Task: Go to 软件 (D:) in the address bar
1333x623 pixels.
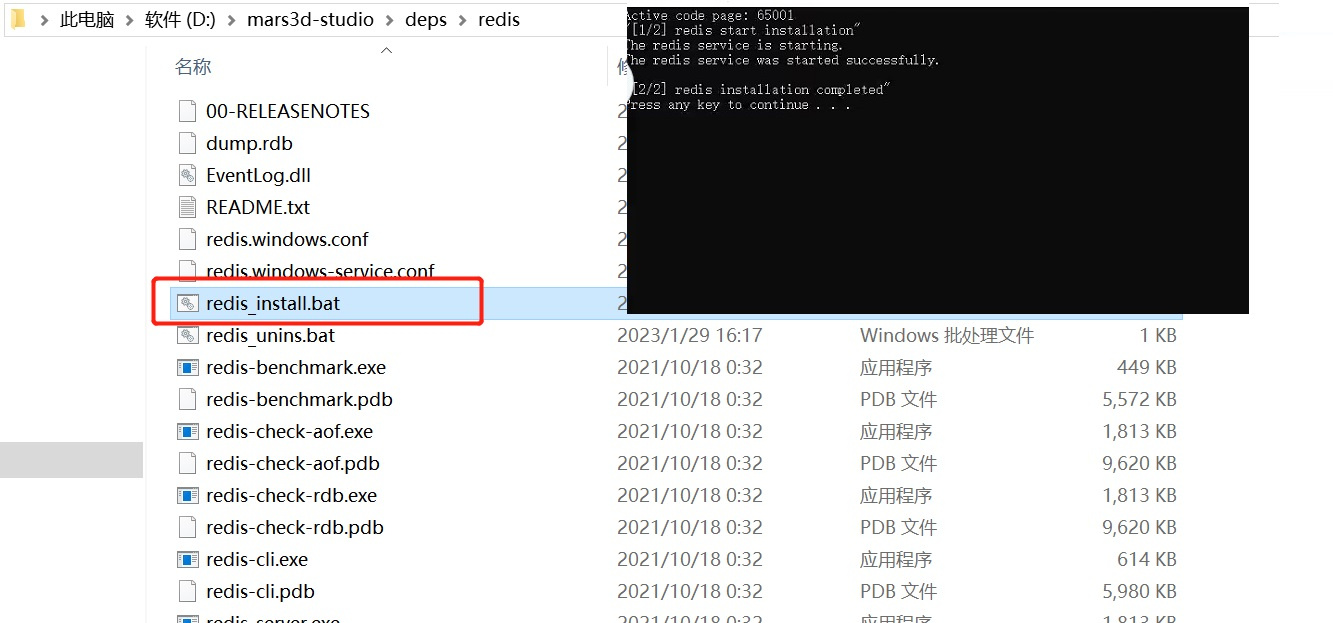Action: [180, 20]
